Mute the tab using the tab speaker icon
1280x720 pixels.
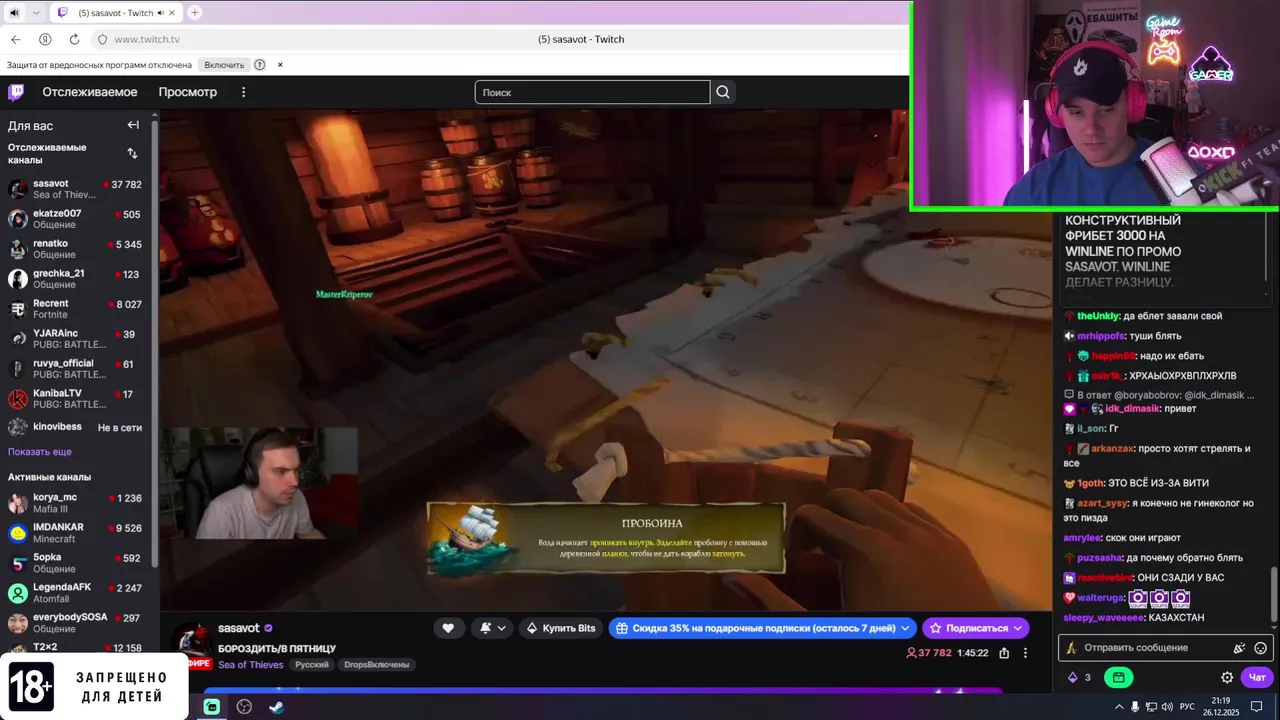(161, 13)
